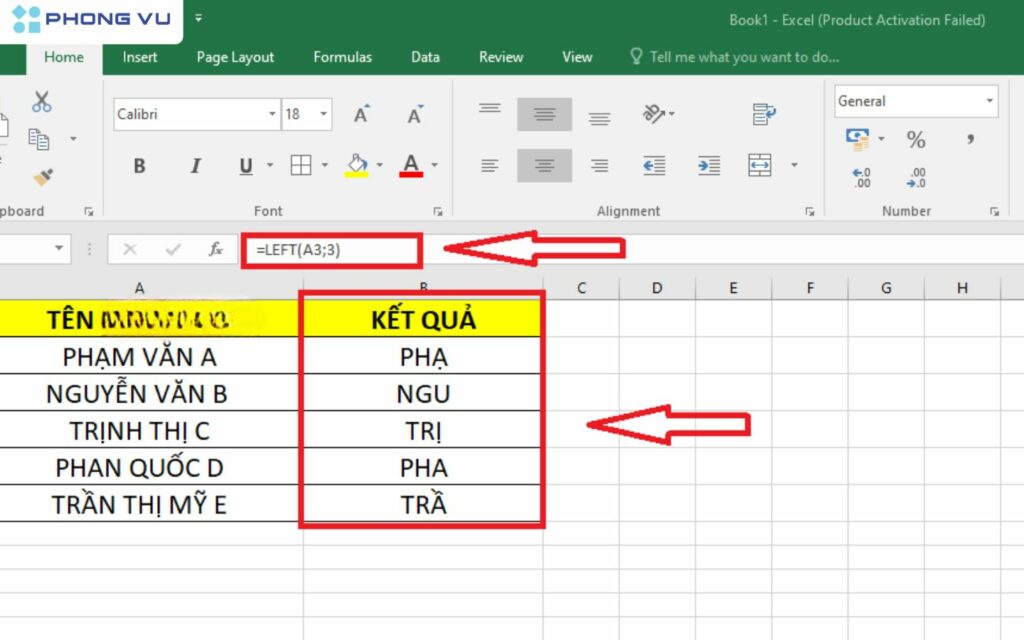Expand the General number format dropdown

[989, 101]
